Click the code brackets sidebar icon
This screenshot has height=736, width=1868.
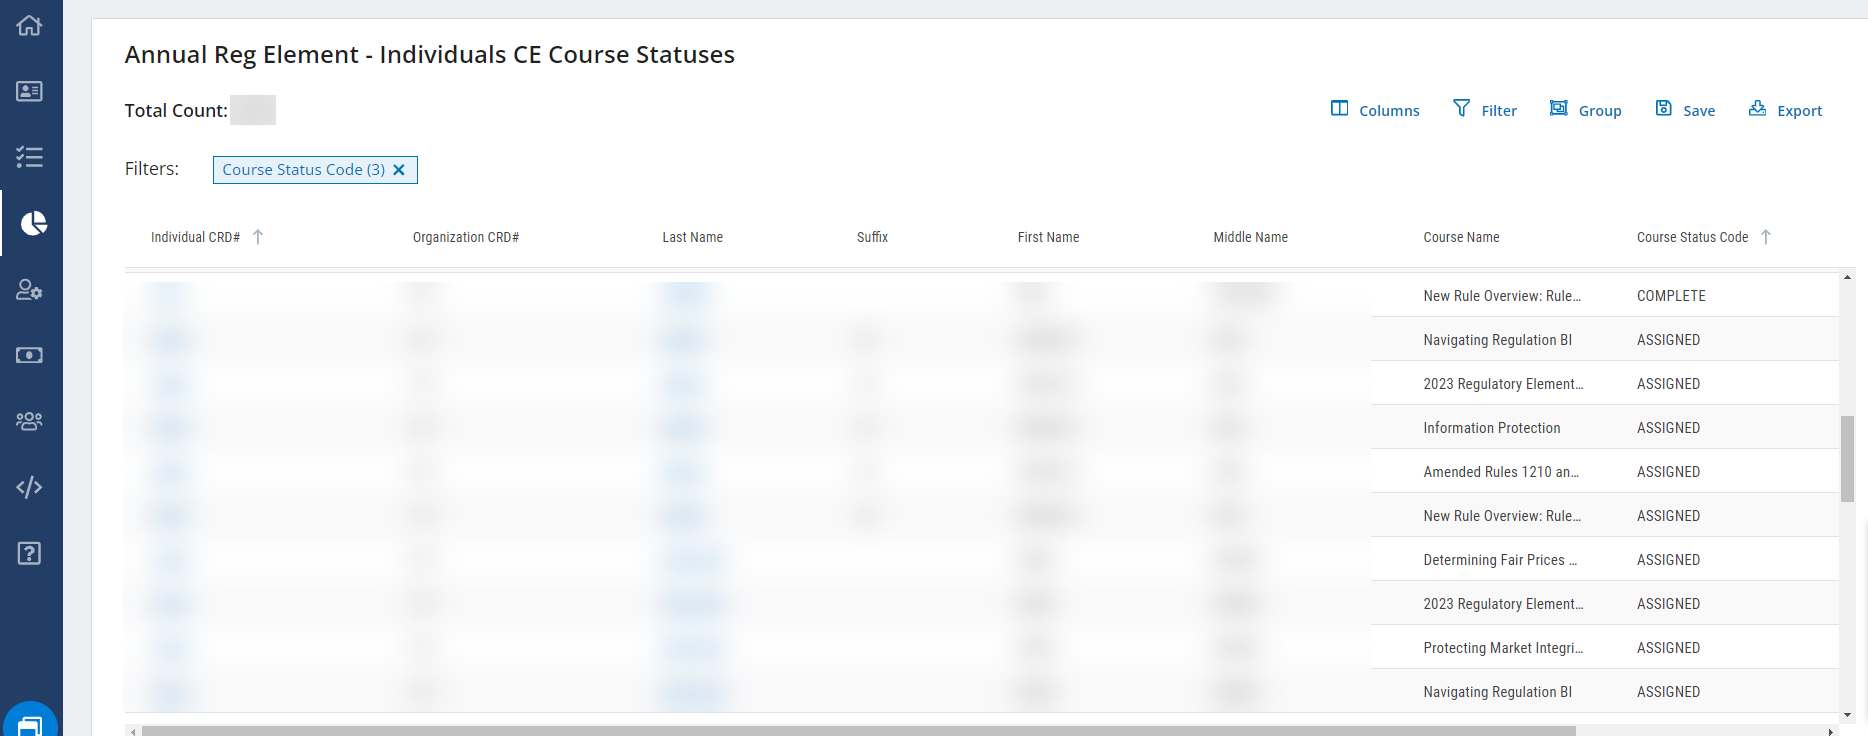tap(29, 487)
